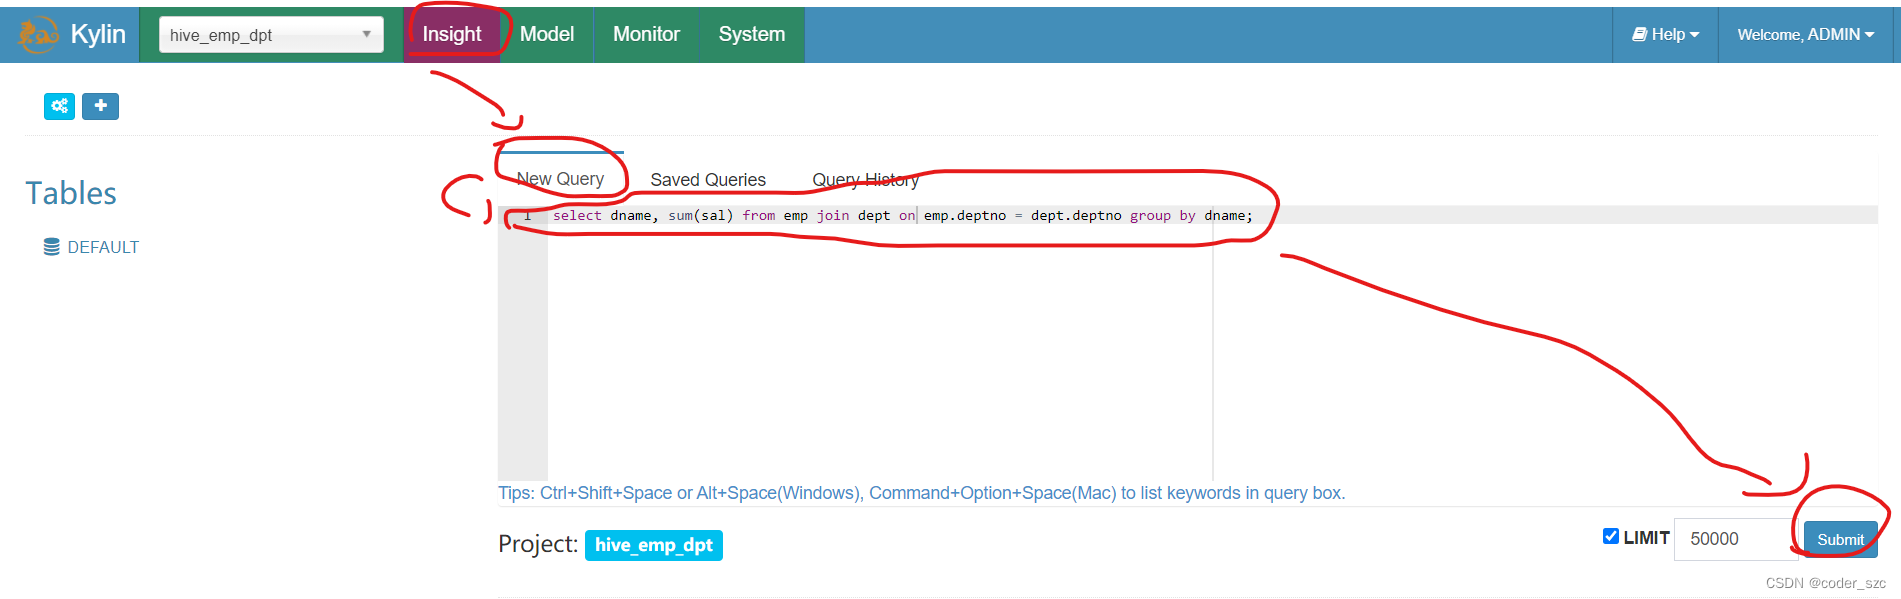Open the Welcome, ADMIN user menu
This screenshot has width=1901, height=599.
tap(1806, 34)
